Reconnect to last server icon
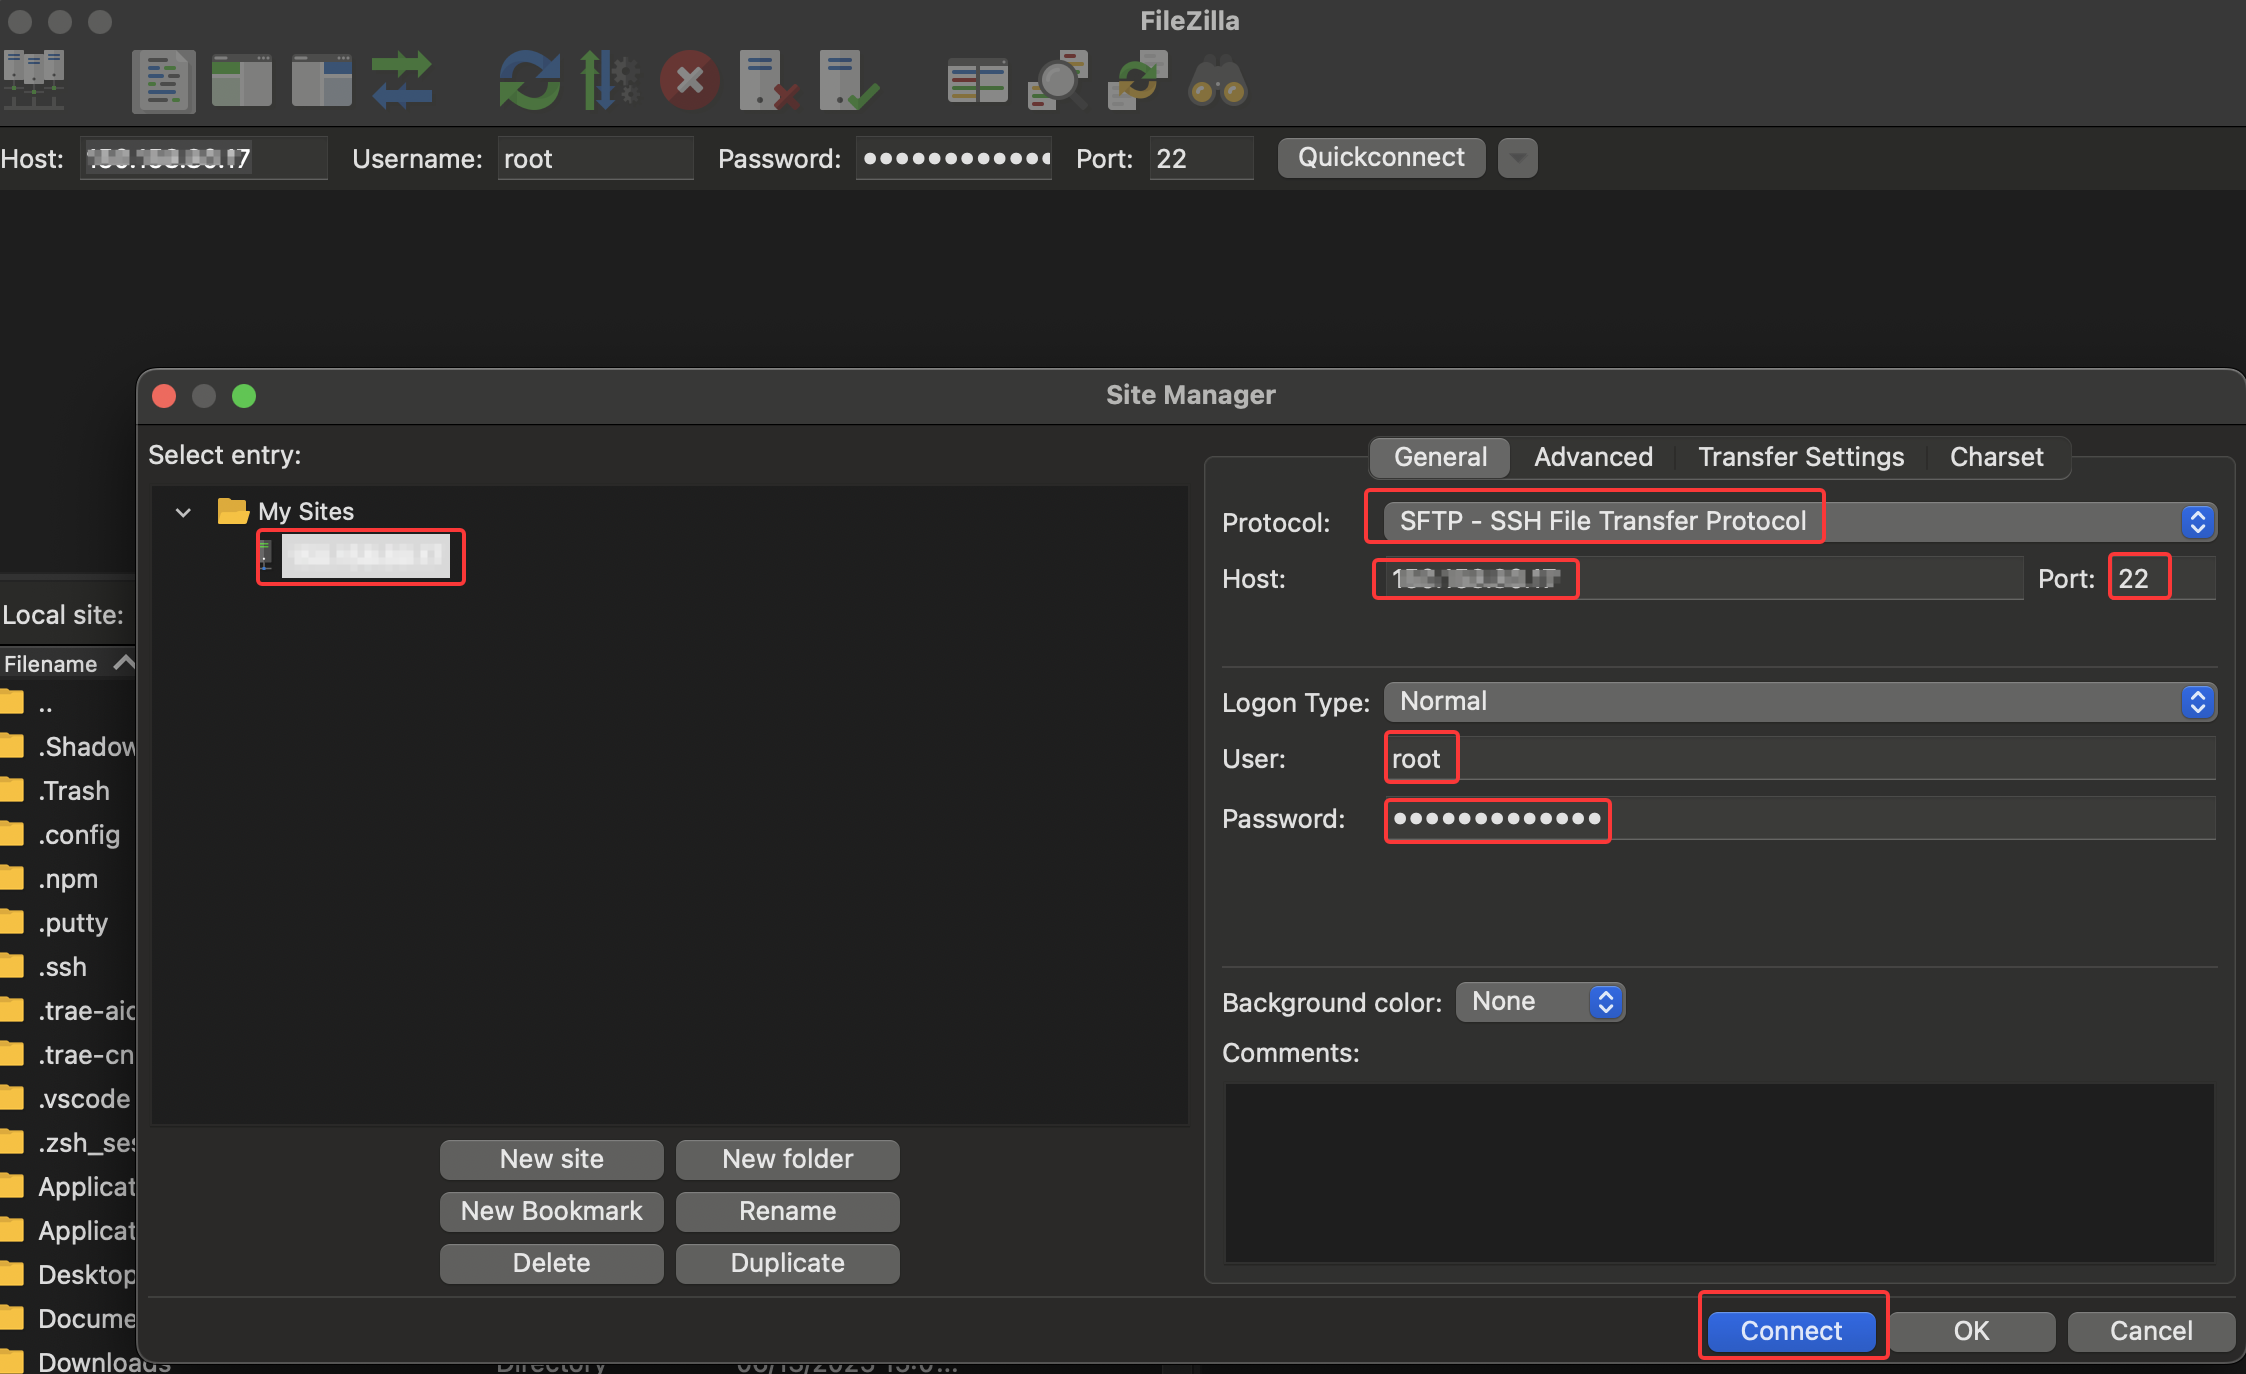 [848, 80]
